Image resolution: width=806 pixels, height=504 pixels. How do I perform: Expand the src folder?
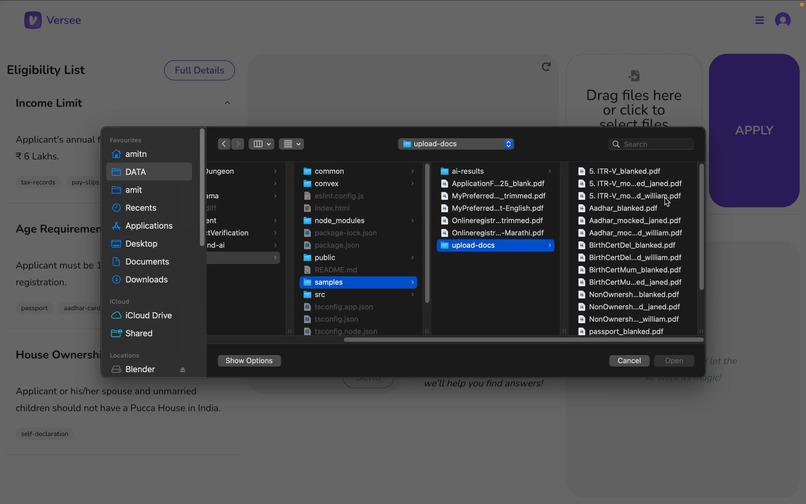coord(358,295)
